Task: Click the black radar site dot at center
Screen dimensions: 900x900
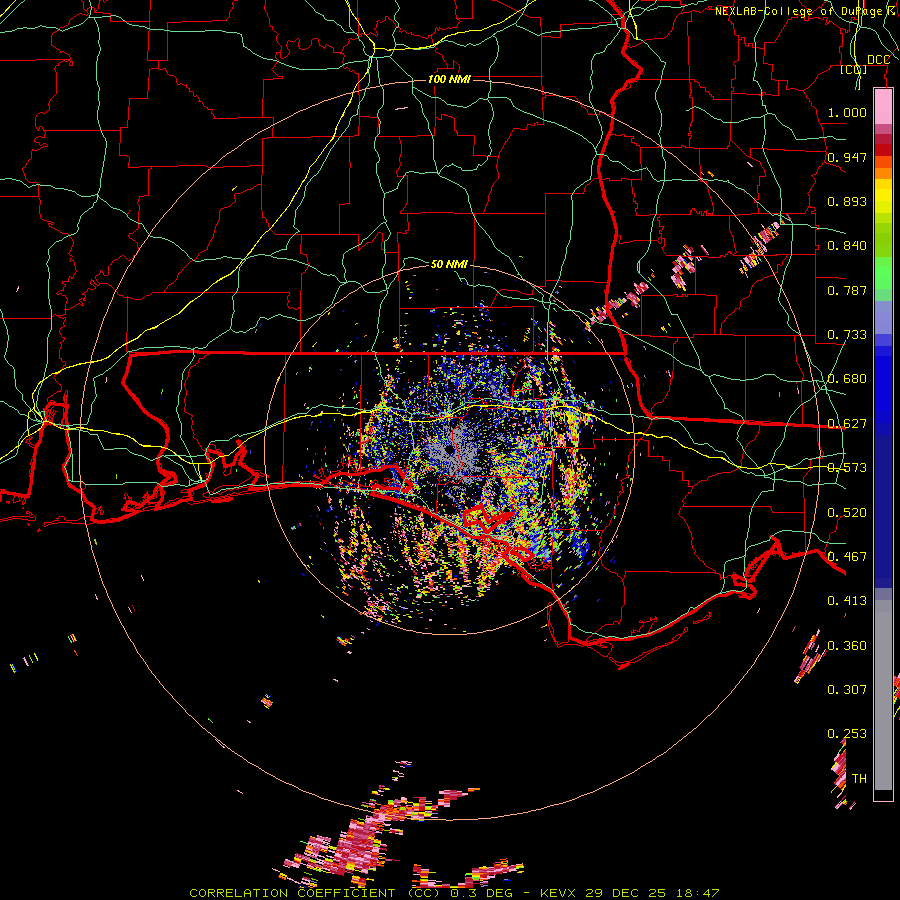Action: (x=449, y=451)
